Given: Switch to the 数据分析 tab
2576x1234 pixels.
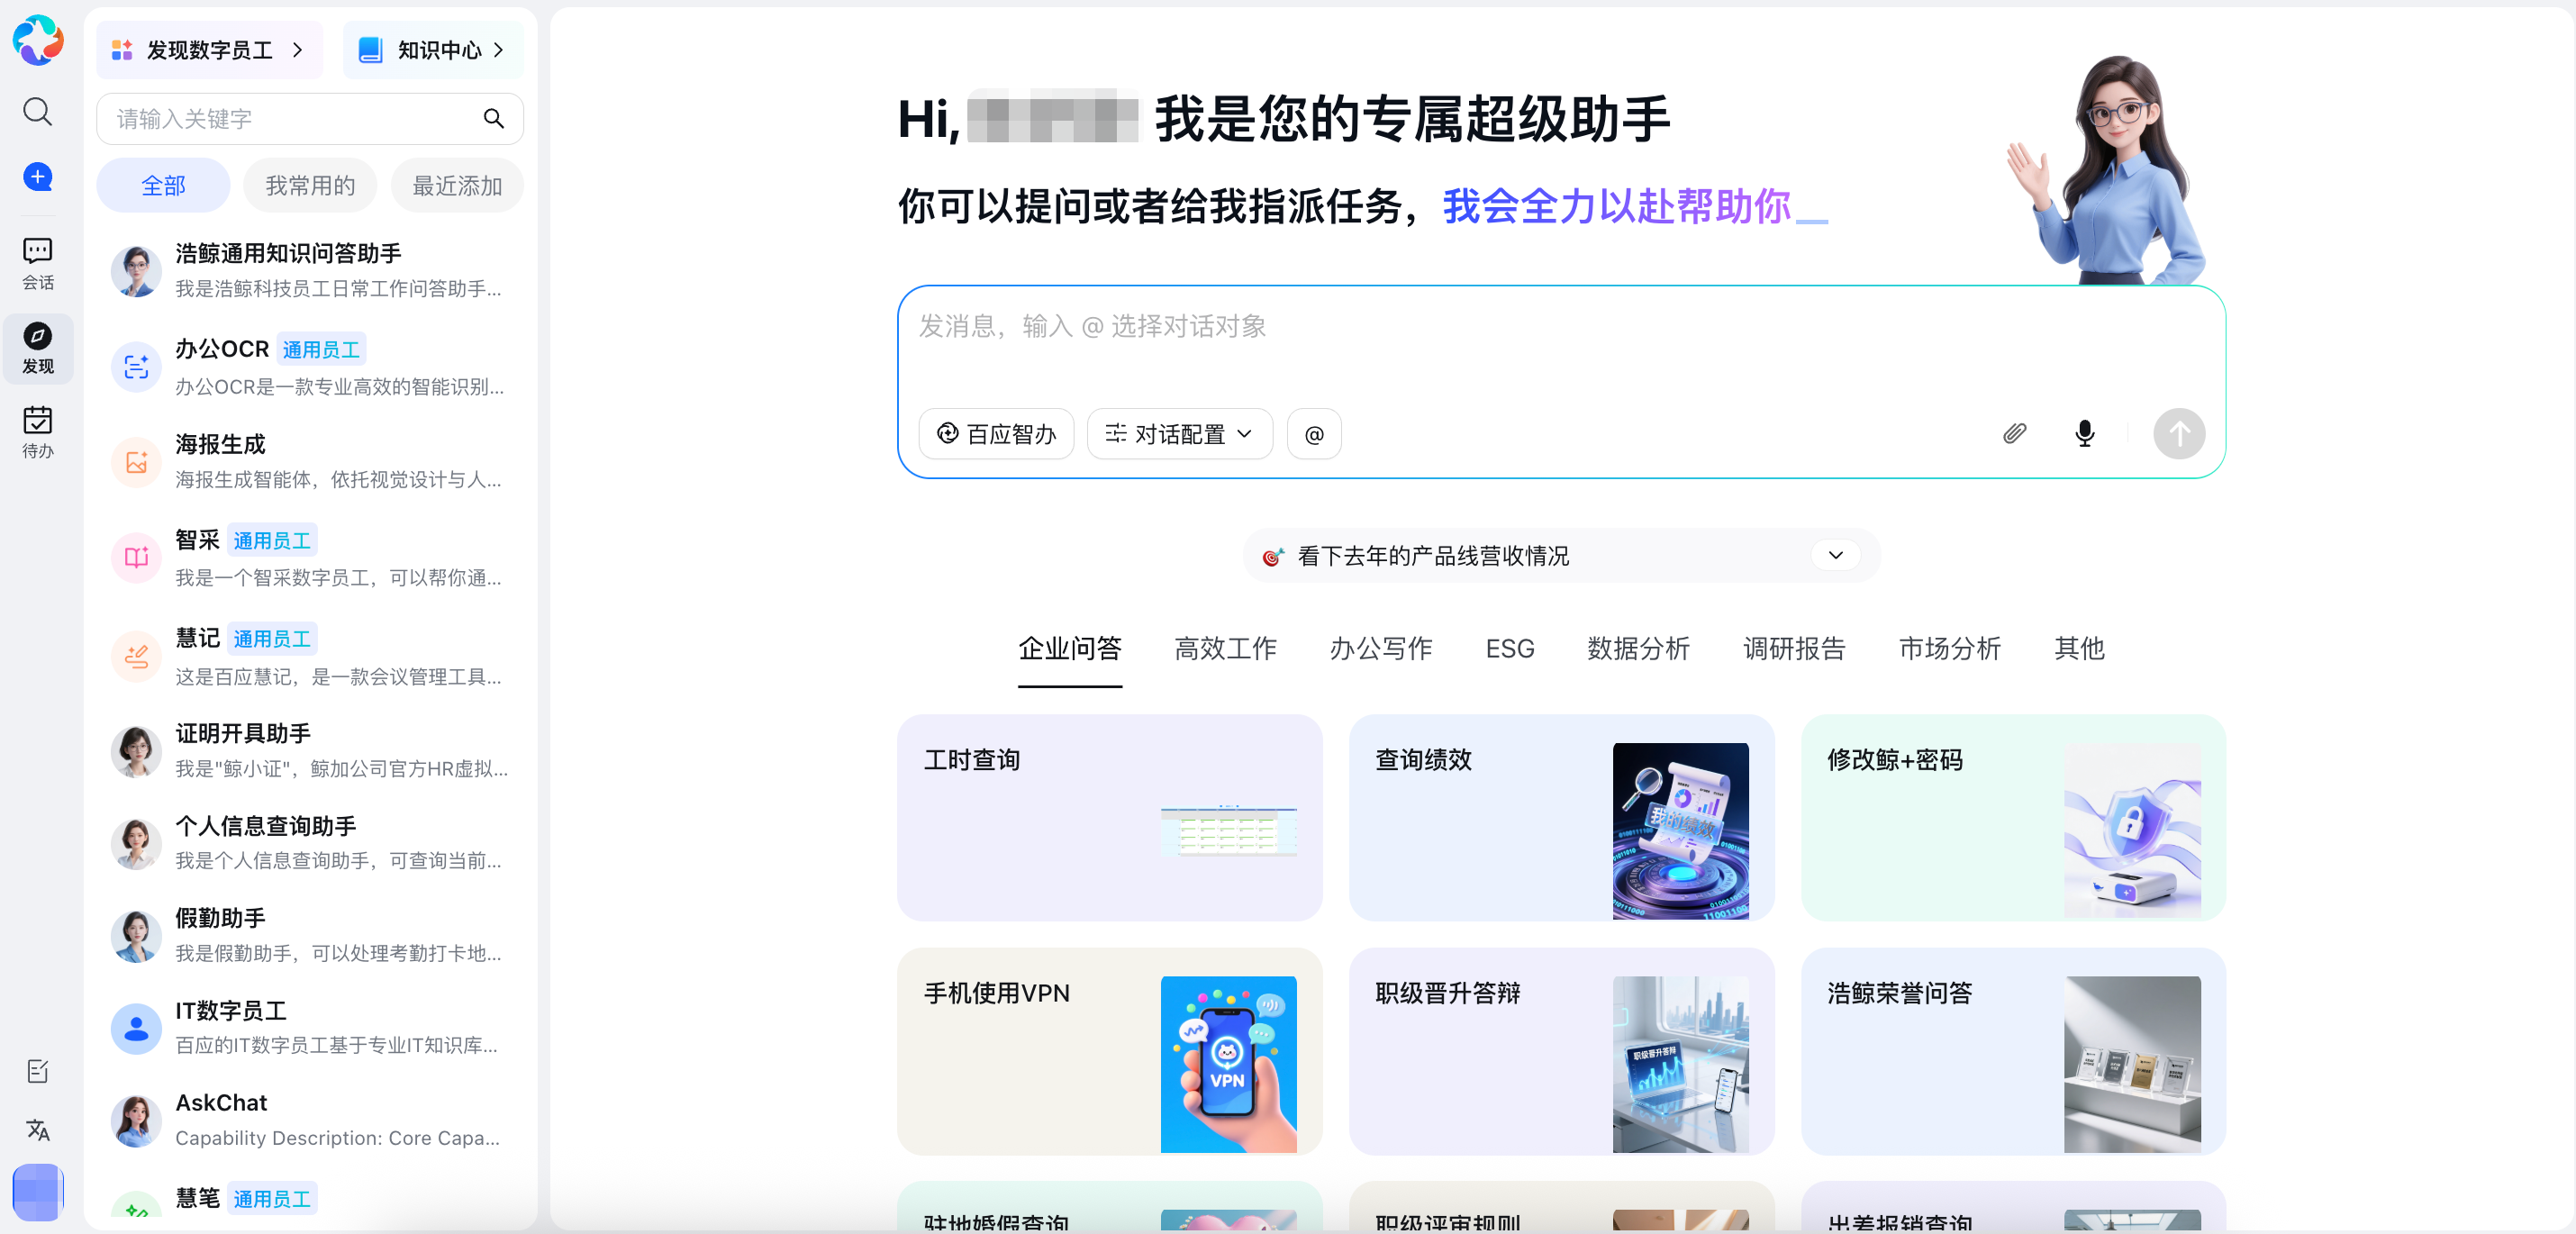Looking at the screenshot, I should (x=1638, y=649).
